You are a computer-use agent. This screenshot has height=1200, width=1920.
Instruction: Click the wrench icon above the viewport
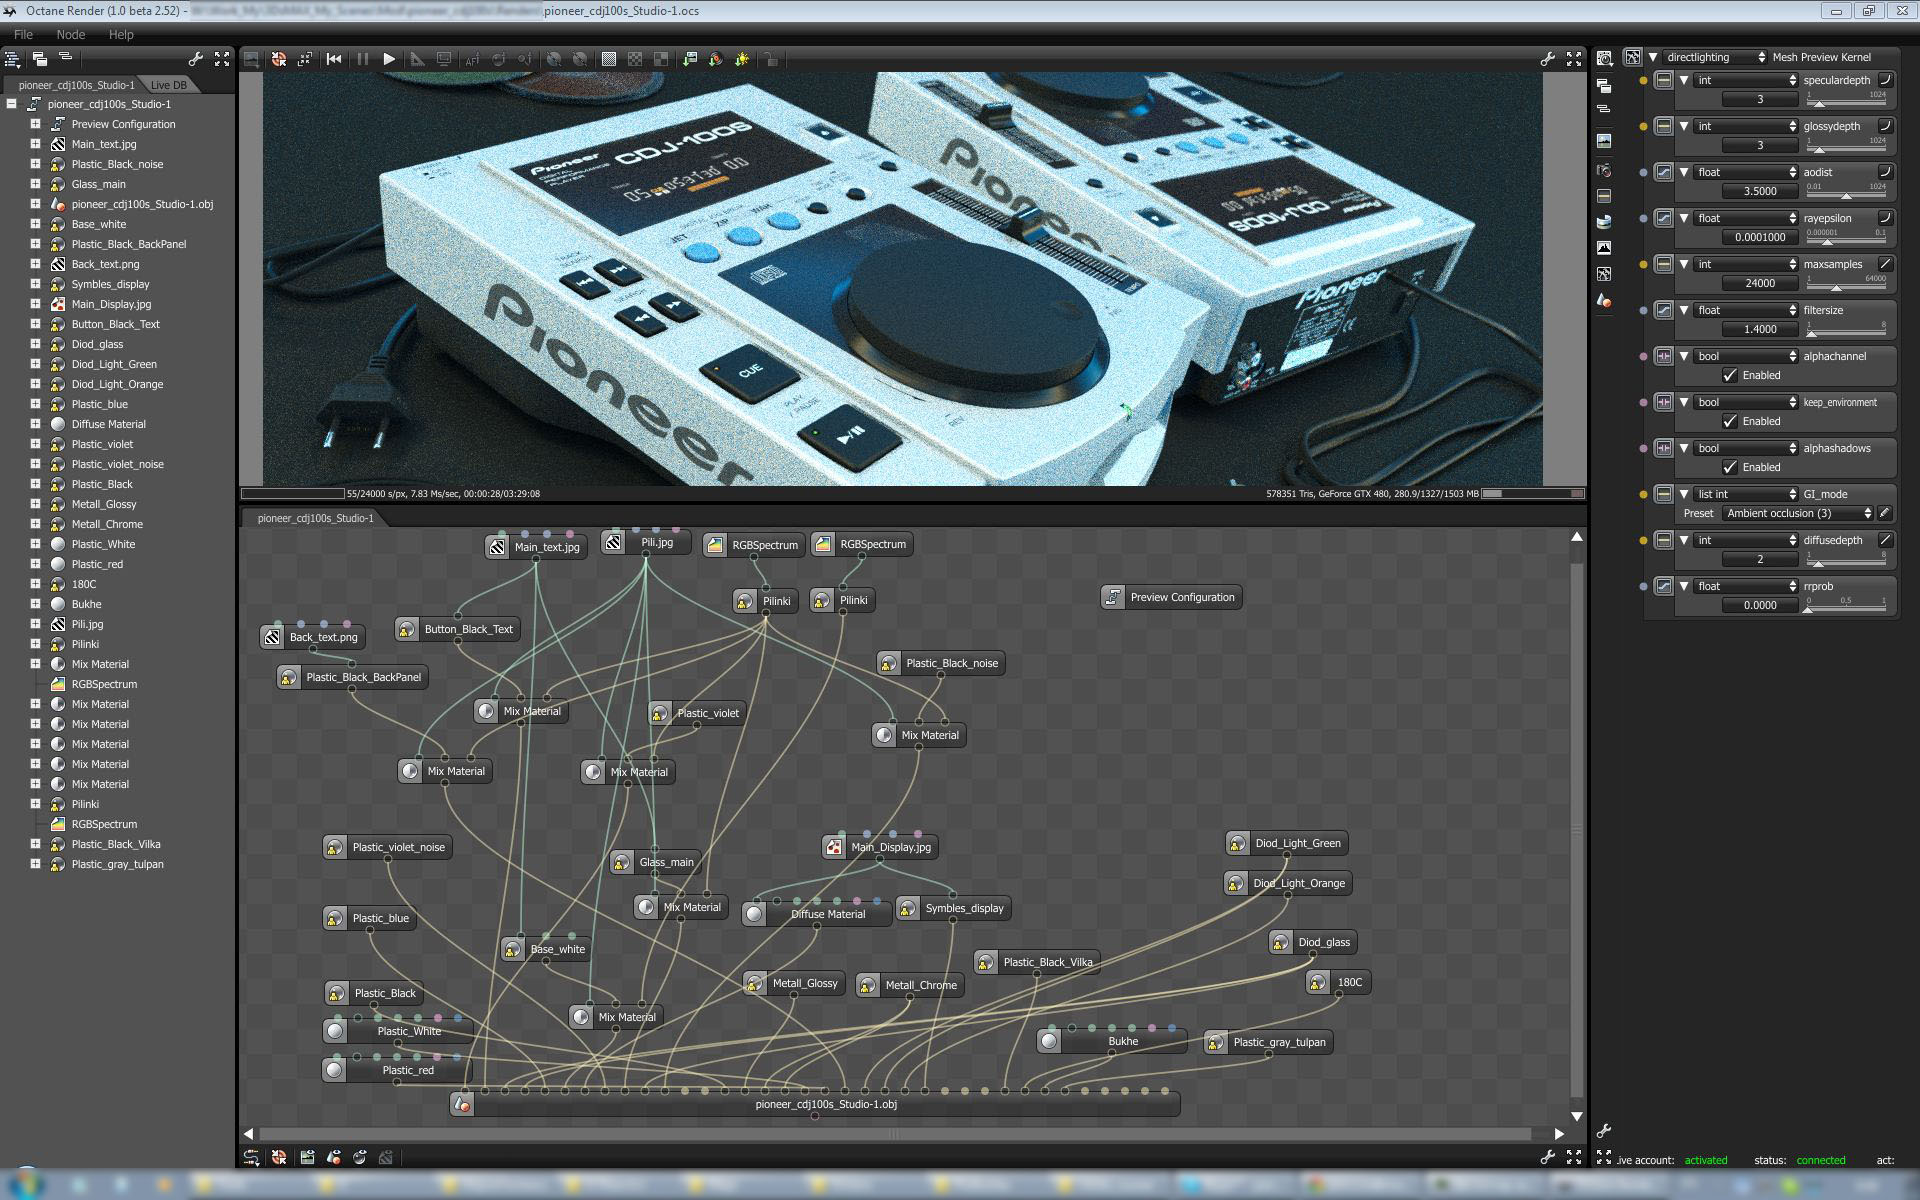tap(1547, 59)
